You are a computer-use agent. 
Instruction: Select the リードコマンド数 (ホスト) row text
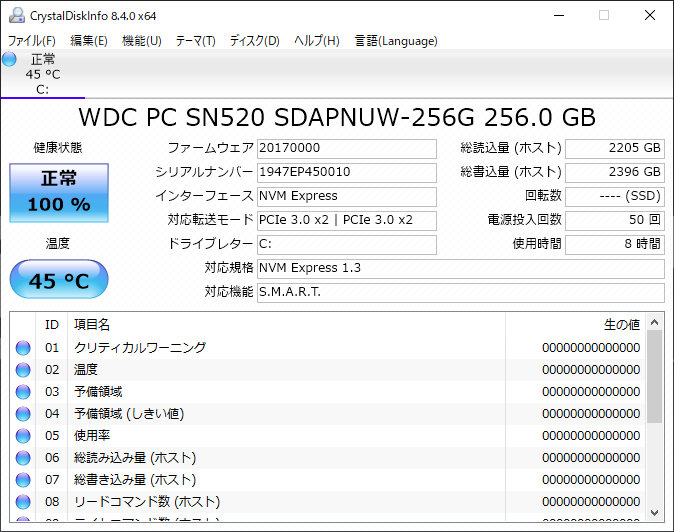[147, 501]
